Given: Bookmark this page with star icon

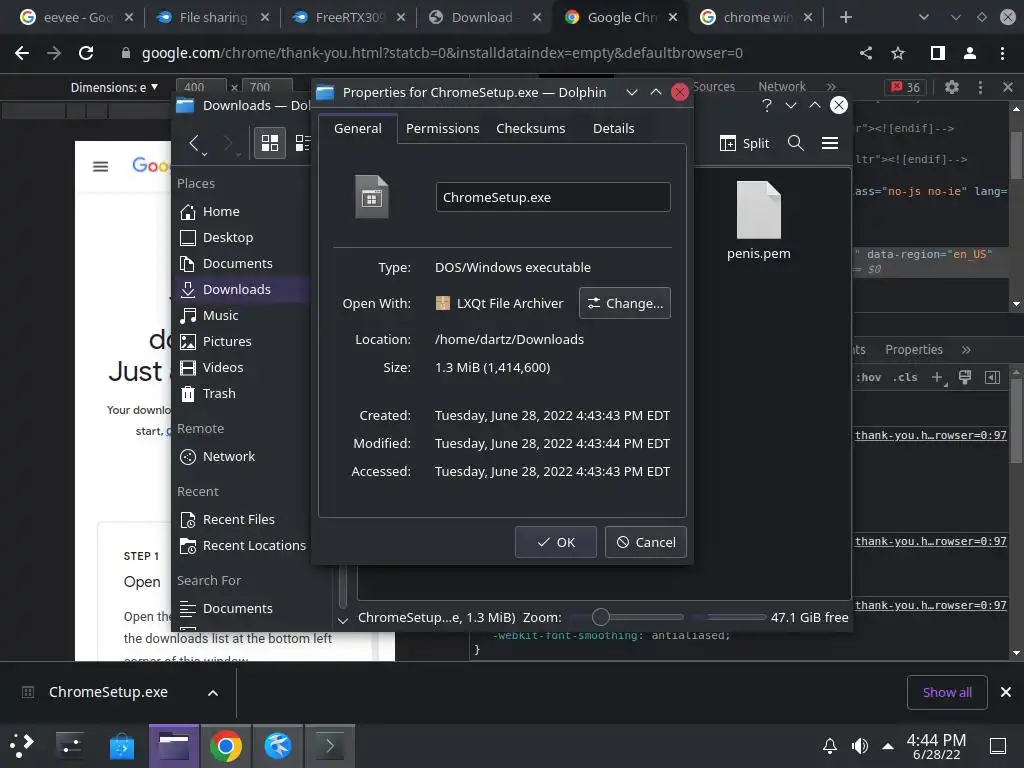Looking at the screenshot, I should point(899,53).
